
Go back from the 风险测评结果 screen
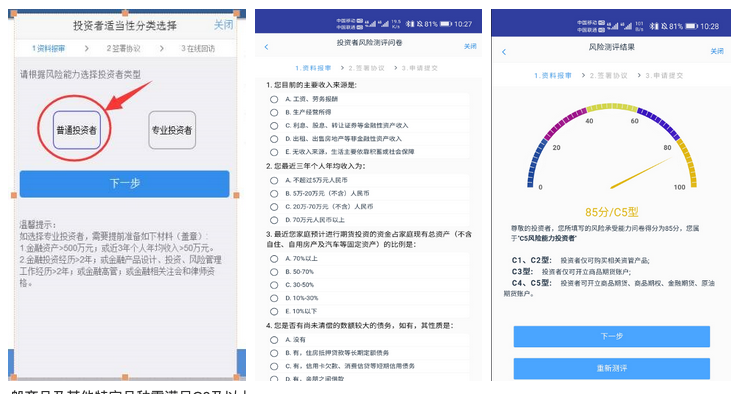coord(504,52)
